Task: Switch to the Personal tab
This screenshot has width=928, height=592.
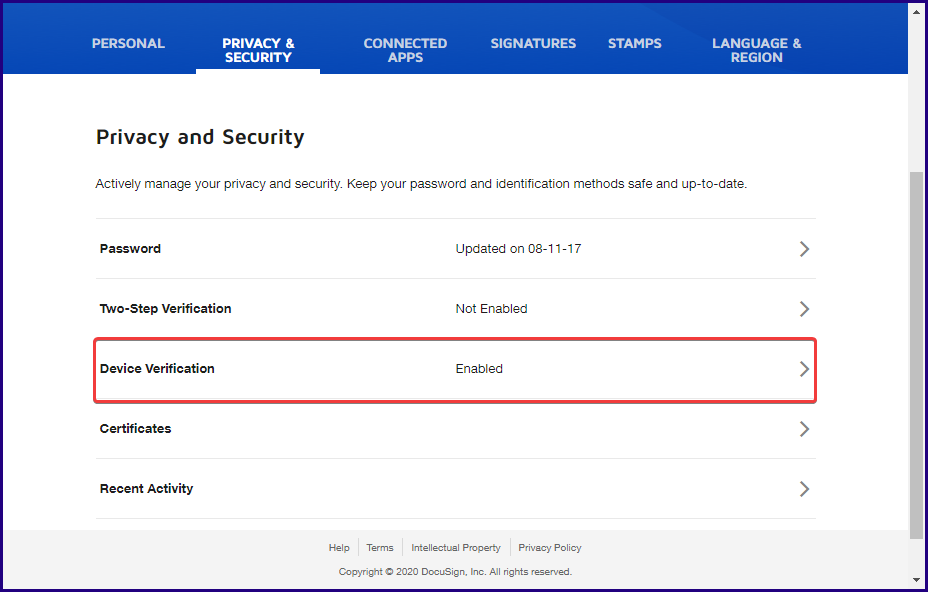Action: (128, 43)
